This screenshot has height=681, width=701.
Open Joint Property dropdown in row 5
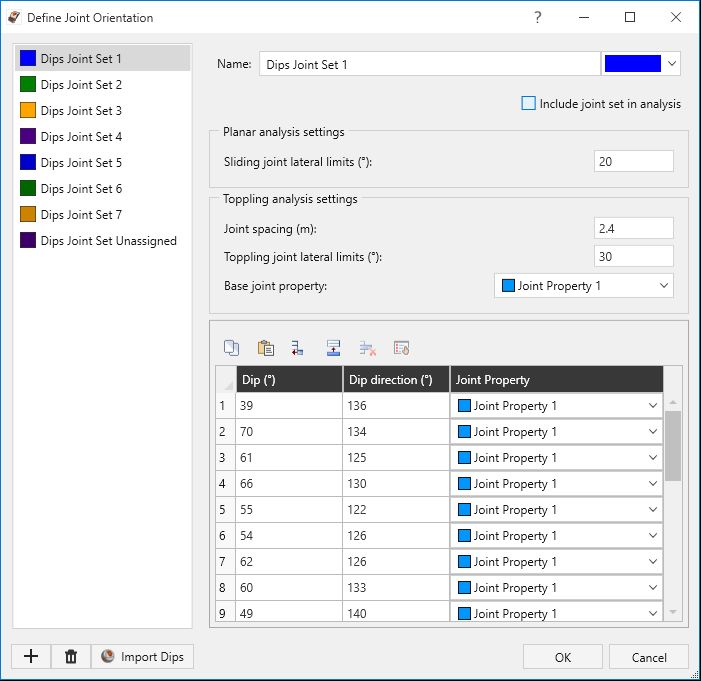point(556,509)
